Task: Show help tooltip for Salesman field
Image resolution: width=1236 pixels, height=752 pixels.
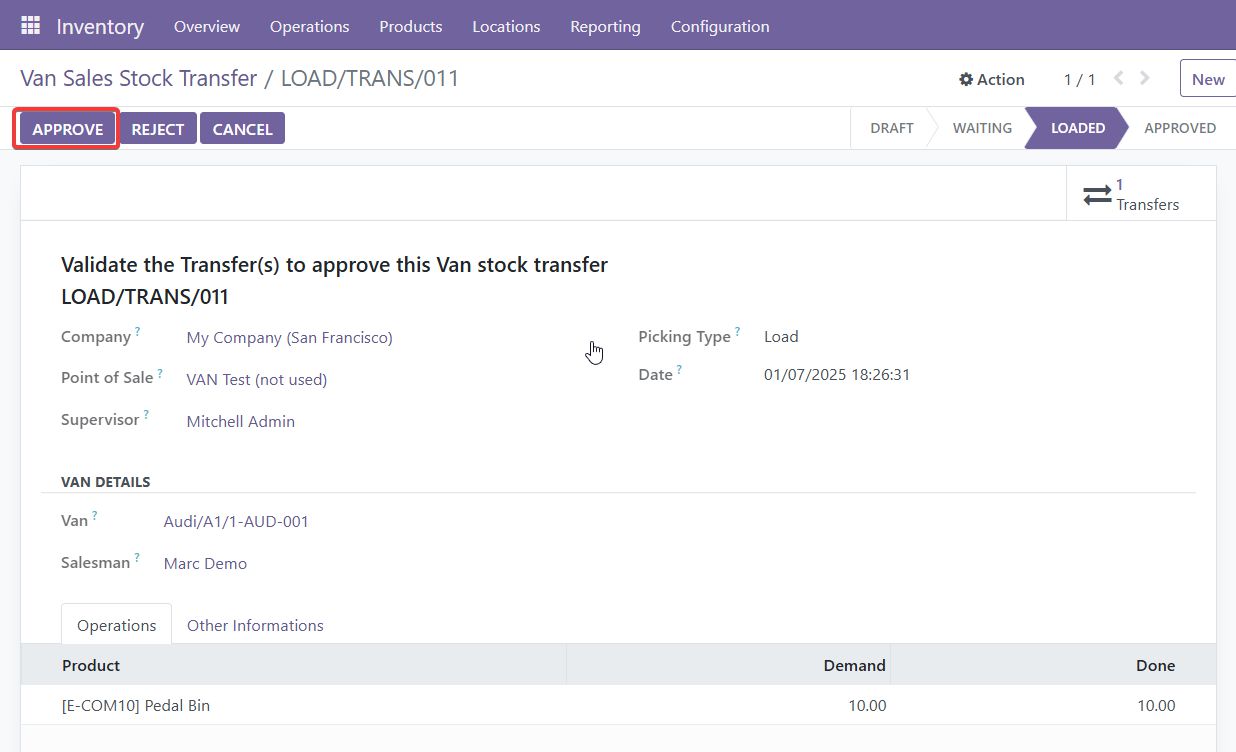Action: point(137,557)
